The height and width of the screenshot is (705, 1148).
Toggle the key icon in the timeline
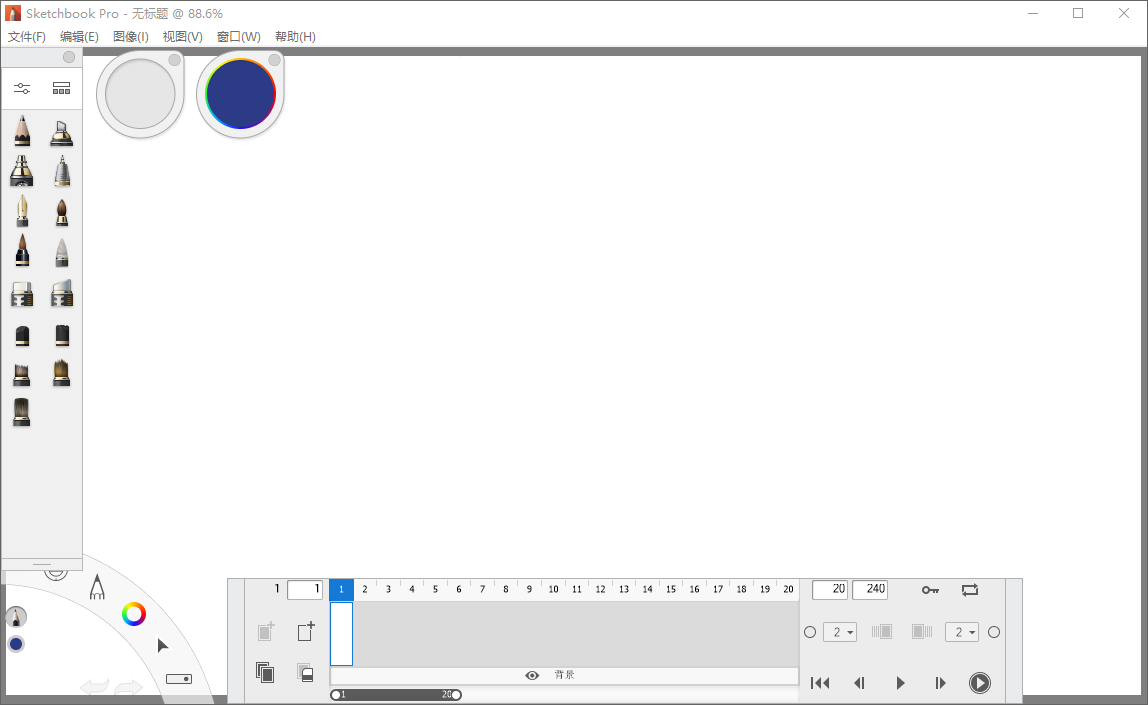click(929, 590)
